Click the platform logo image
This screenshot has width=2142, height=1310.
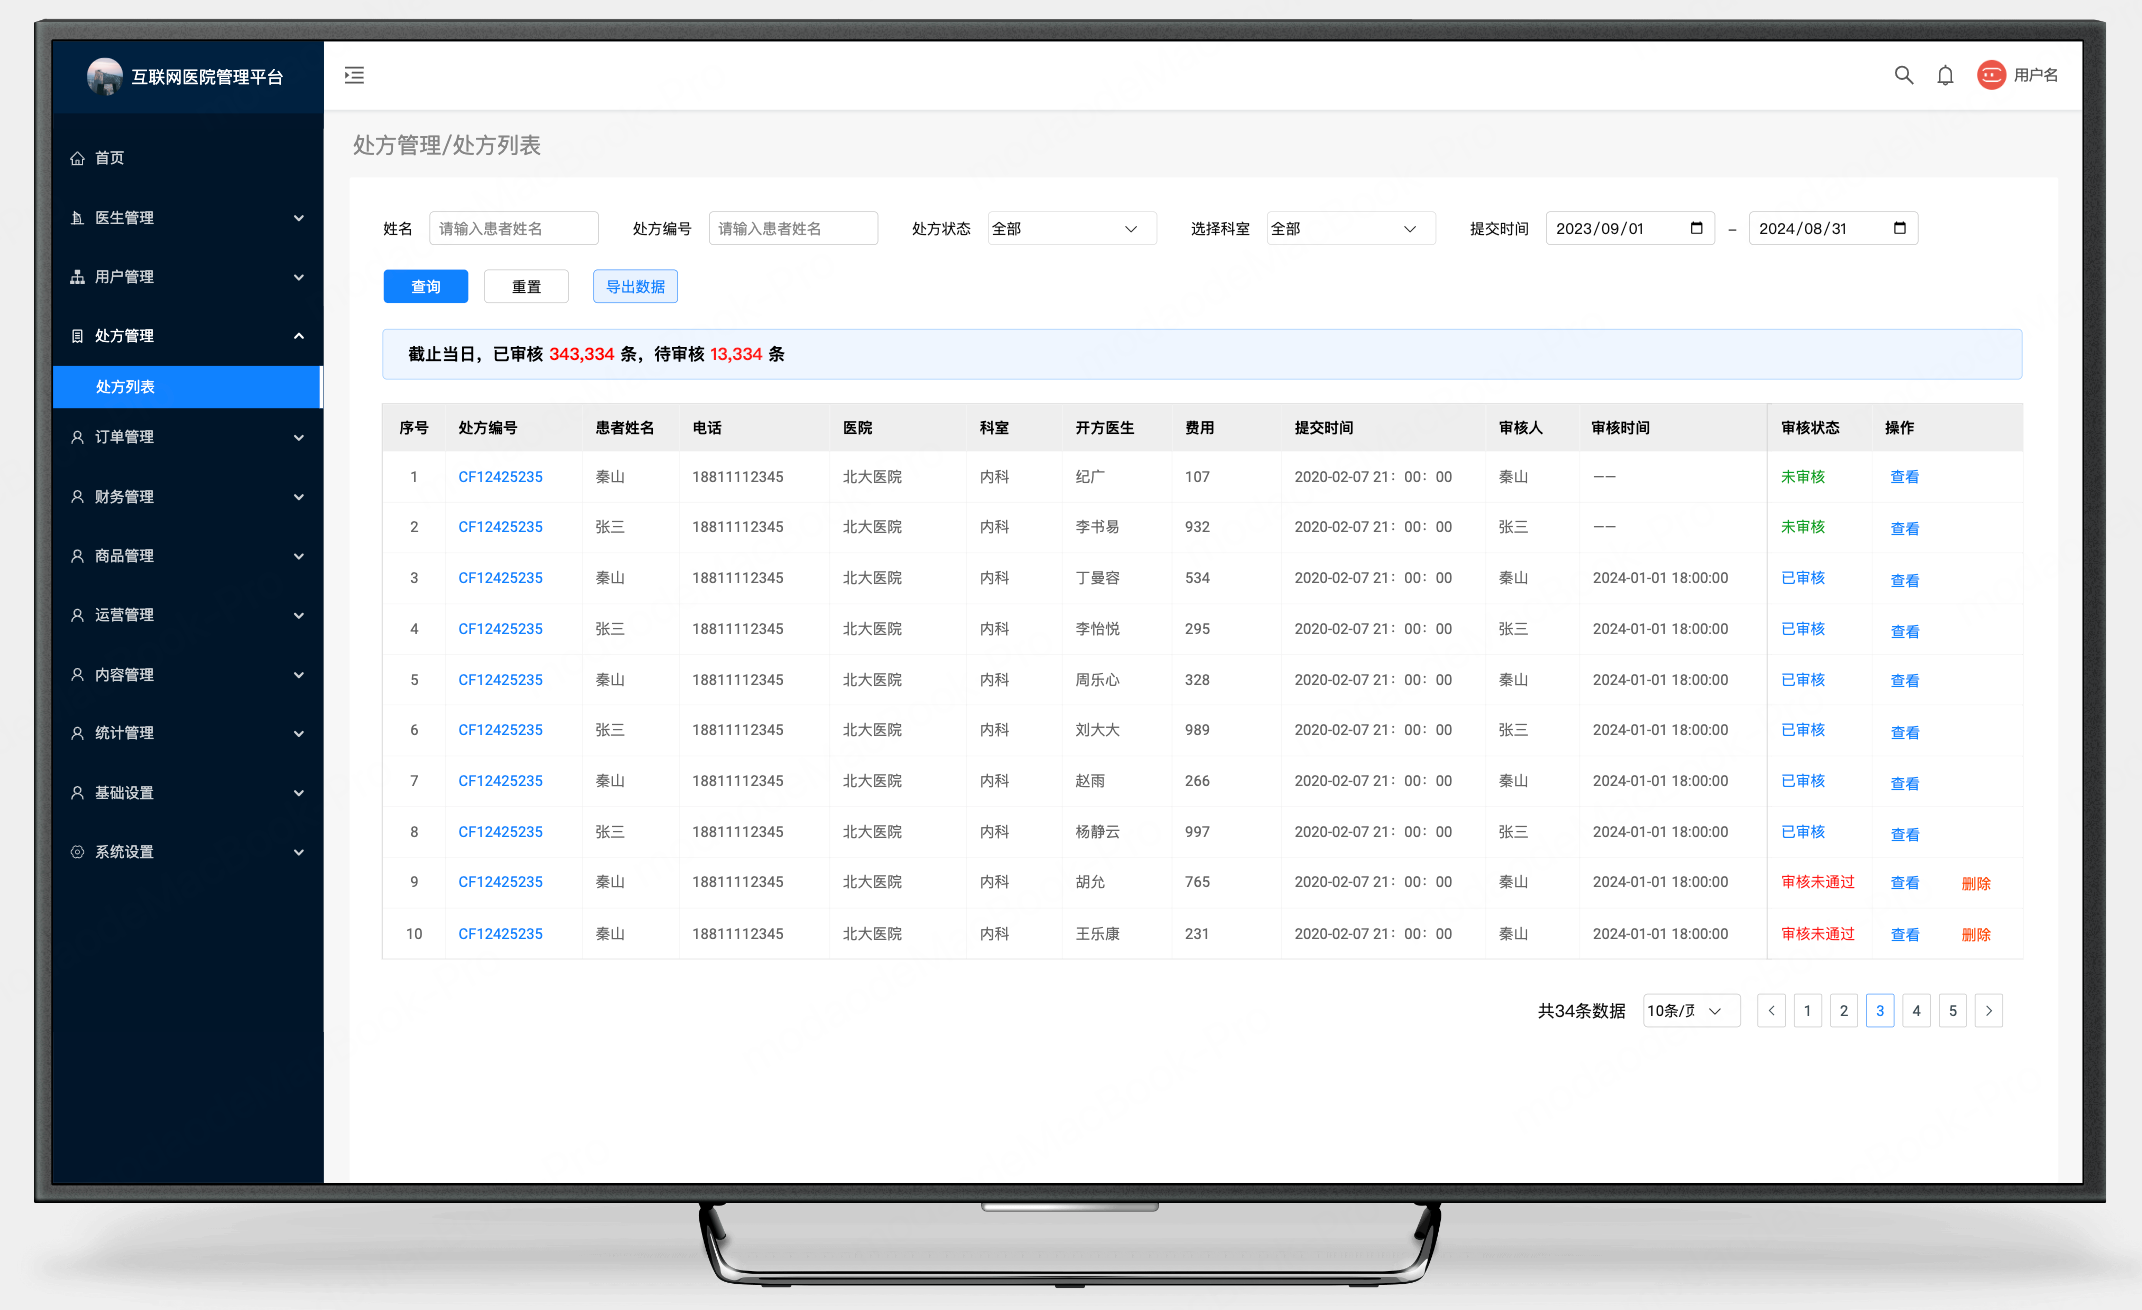pyautogui.click(x=104, y=76)
